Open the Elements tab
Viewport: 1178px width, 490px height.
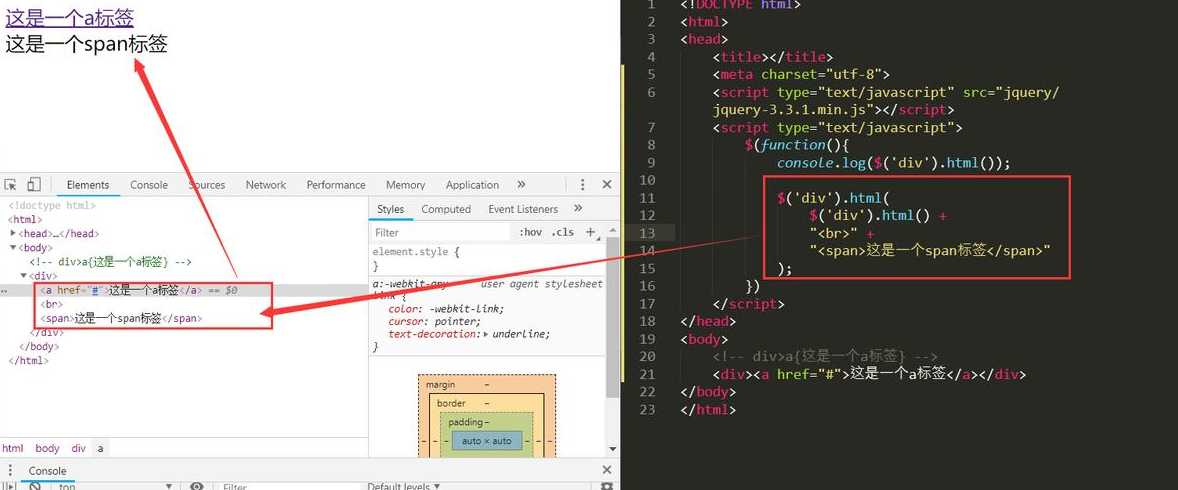tap(88, 185)
